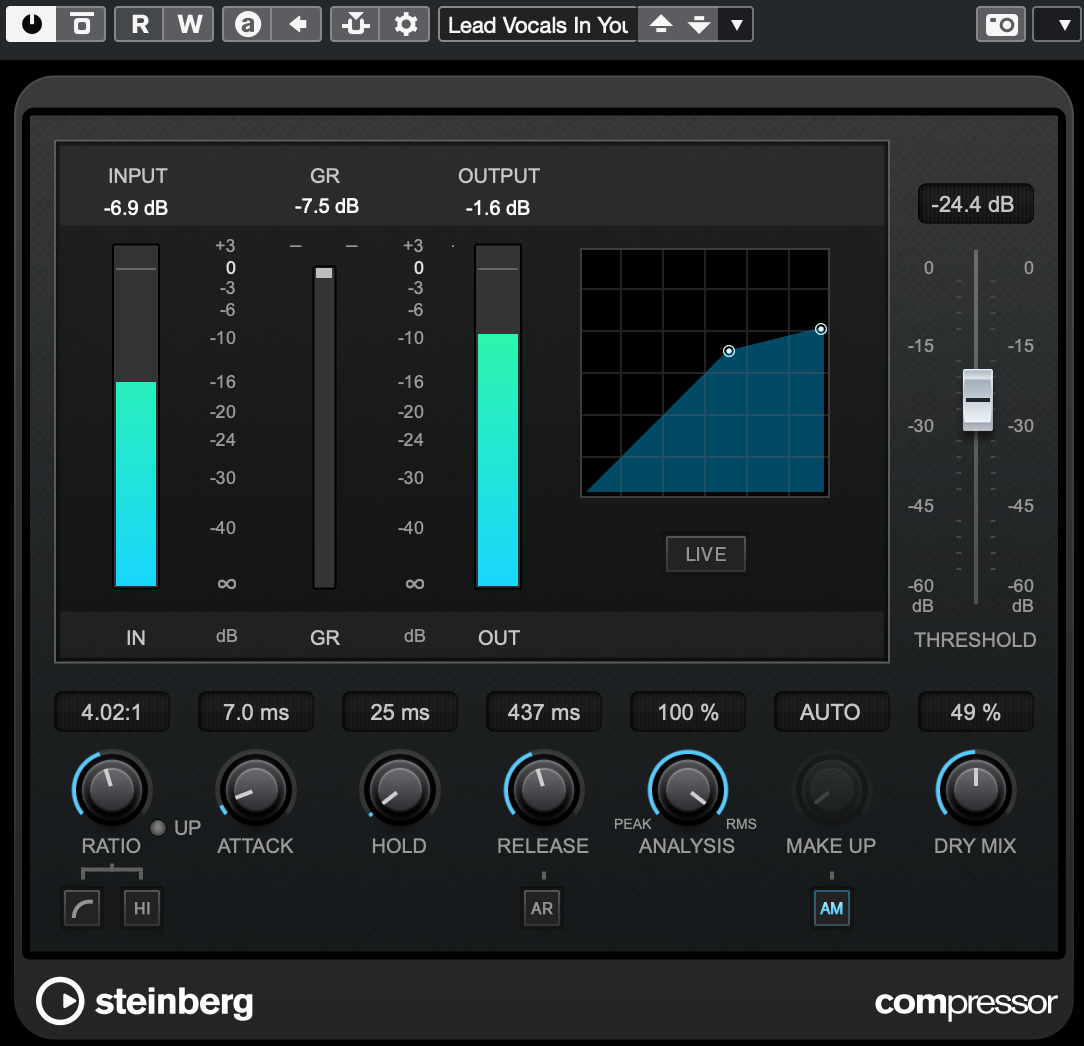Click the RELEASE knob
Screen dimensions: 1084x1046
pos(543,789)
